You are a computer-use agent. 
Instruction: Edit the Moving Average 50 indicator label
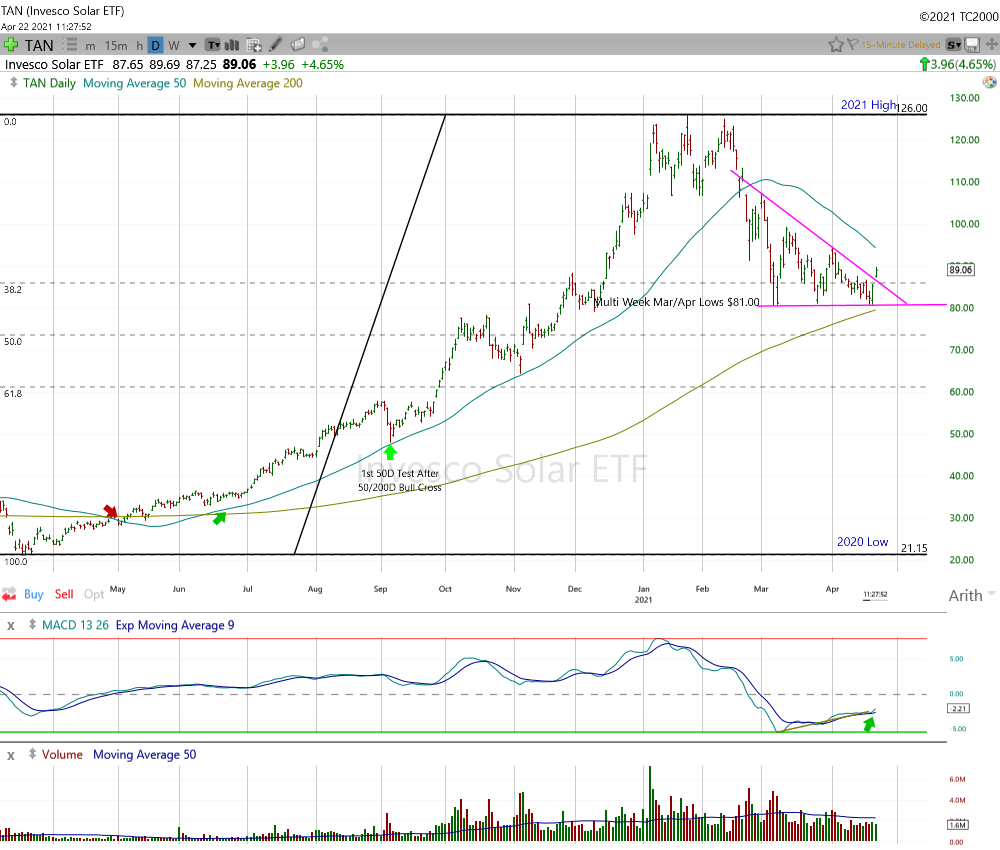pos(135,83)
